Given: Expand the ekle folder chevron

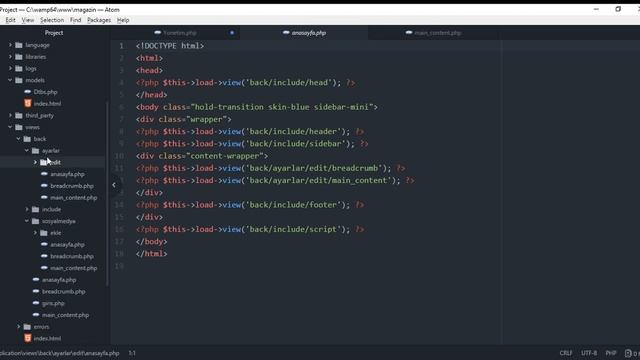Looking at the screenshot, I should coord(36,233).
